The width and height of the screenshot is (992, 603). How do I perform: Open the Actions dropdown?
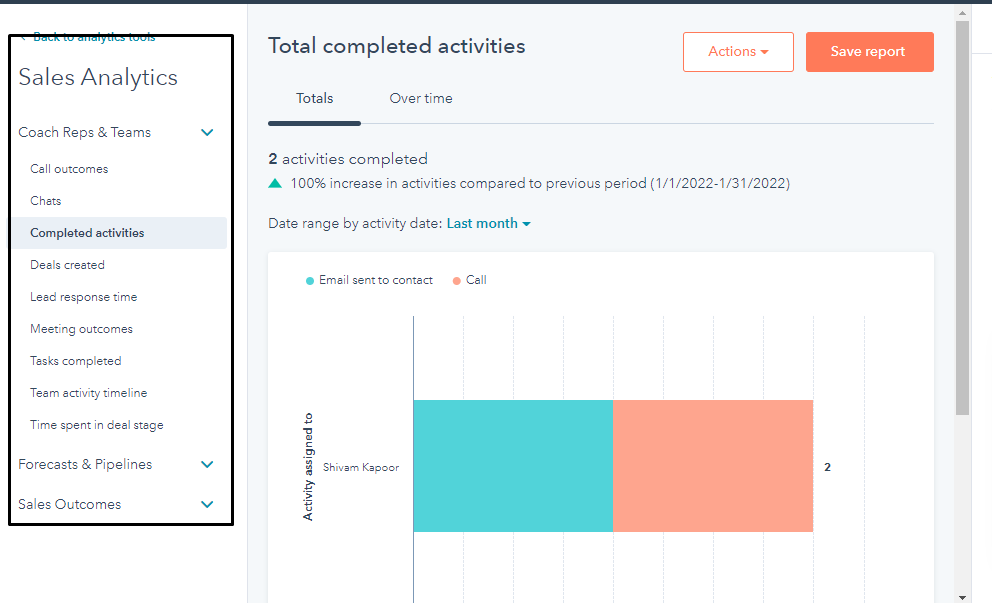click(738, 52)
